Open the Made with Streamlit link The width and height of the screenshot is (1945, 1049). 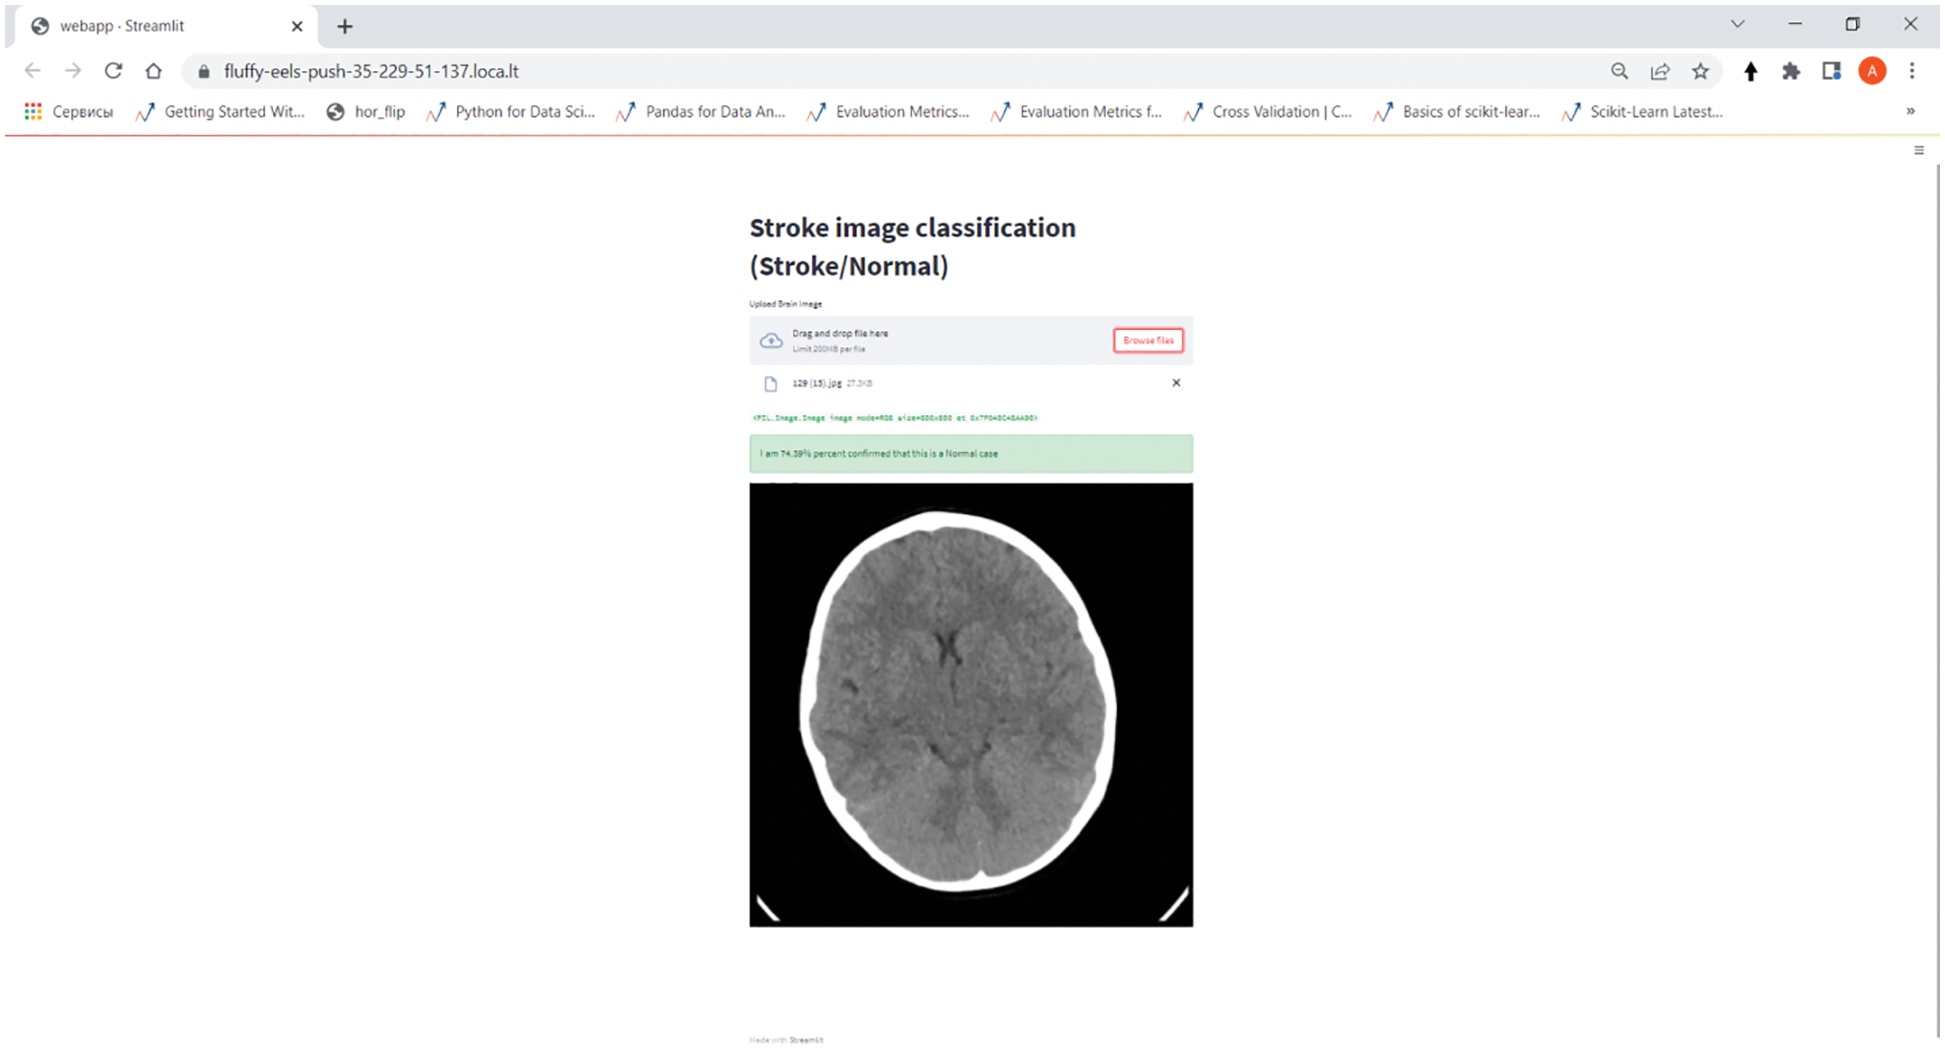pyautogui.click(x=785, y=1039)
